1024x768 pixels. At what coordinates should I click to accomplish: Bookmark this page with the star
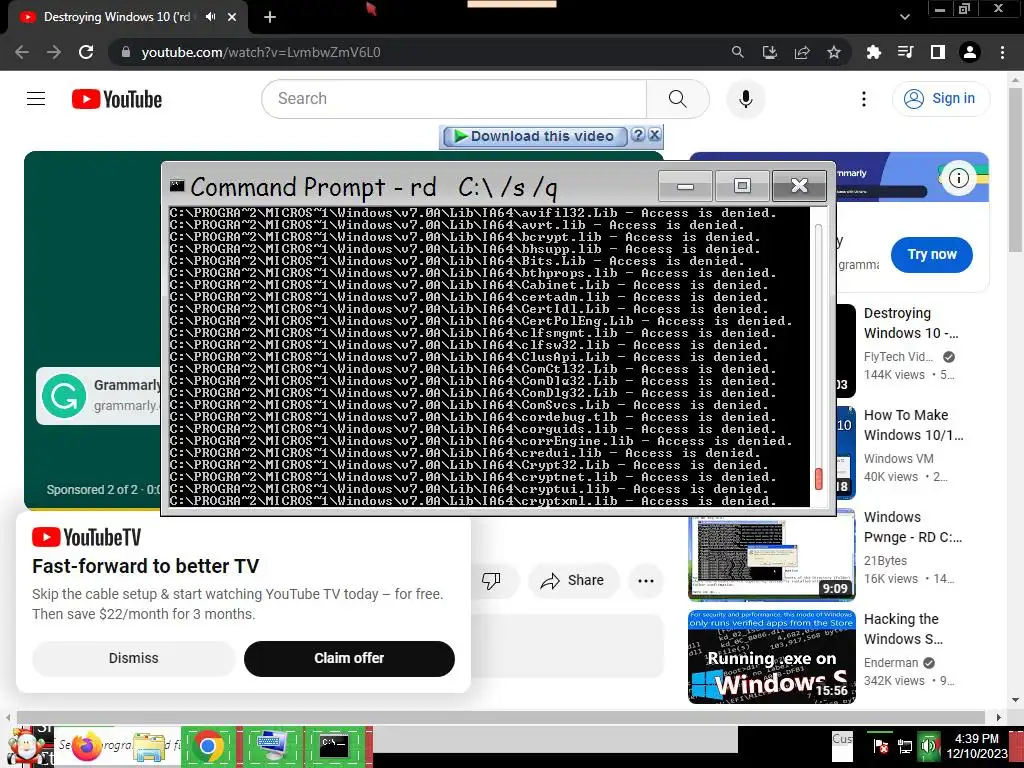click(834, 52)
